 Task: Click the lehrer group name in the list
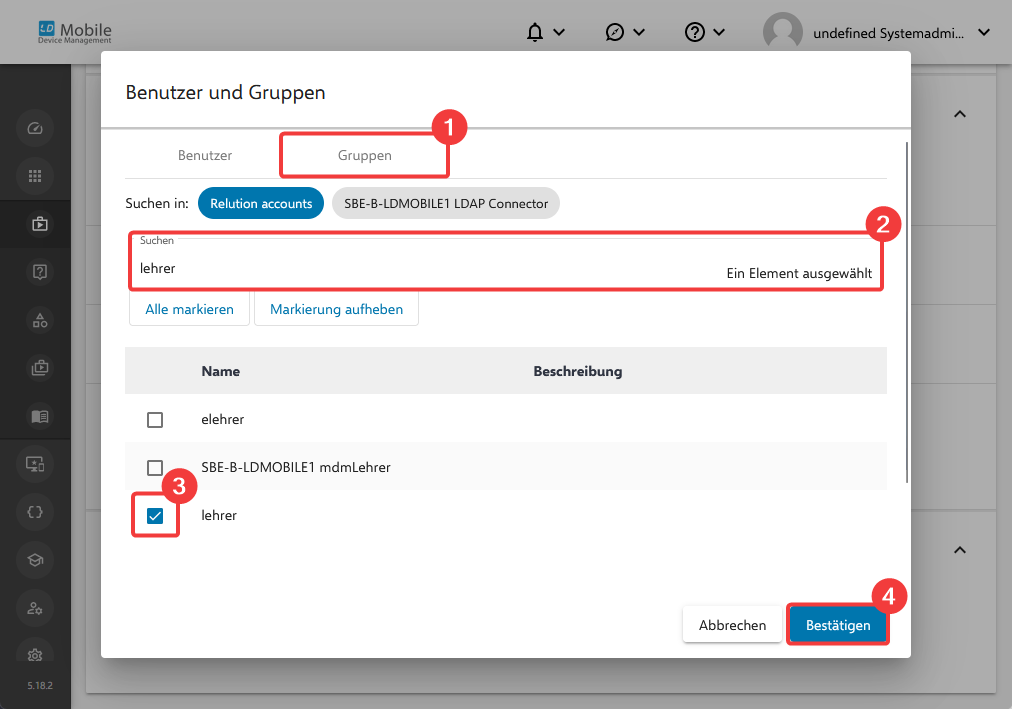219,515
